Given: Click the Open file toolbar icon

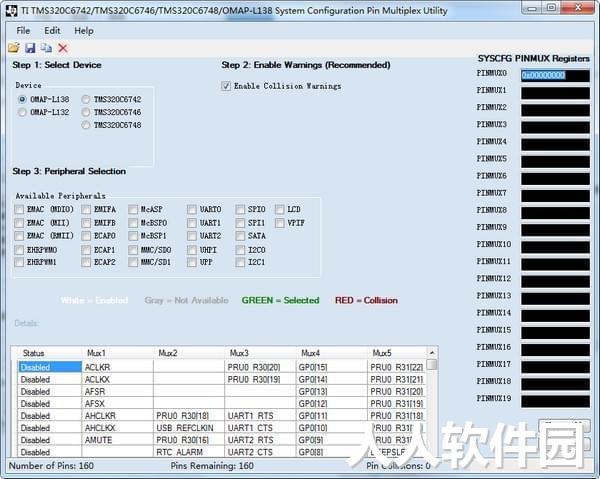Looking at the screenshot, I should 14,48.
